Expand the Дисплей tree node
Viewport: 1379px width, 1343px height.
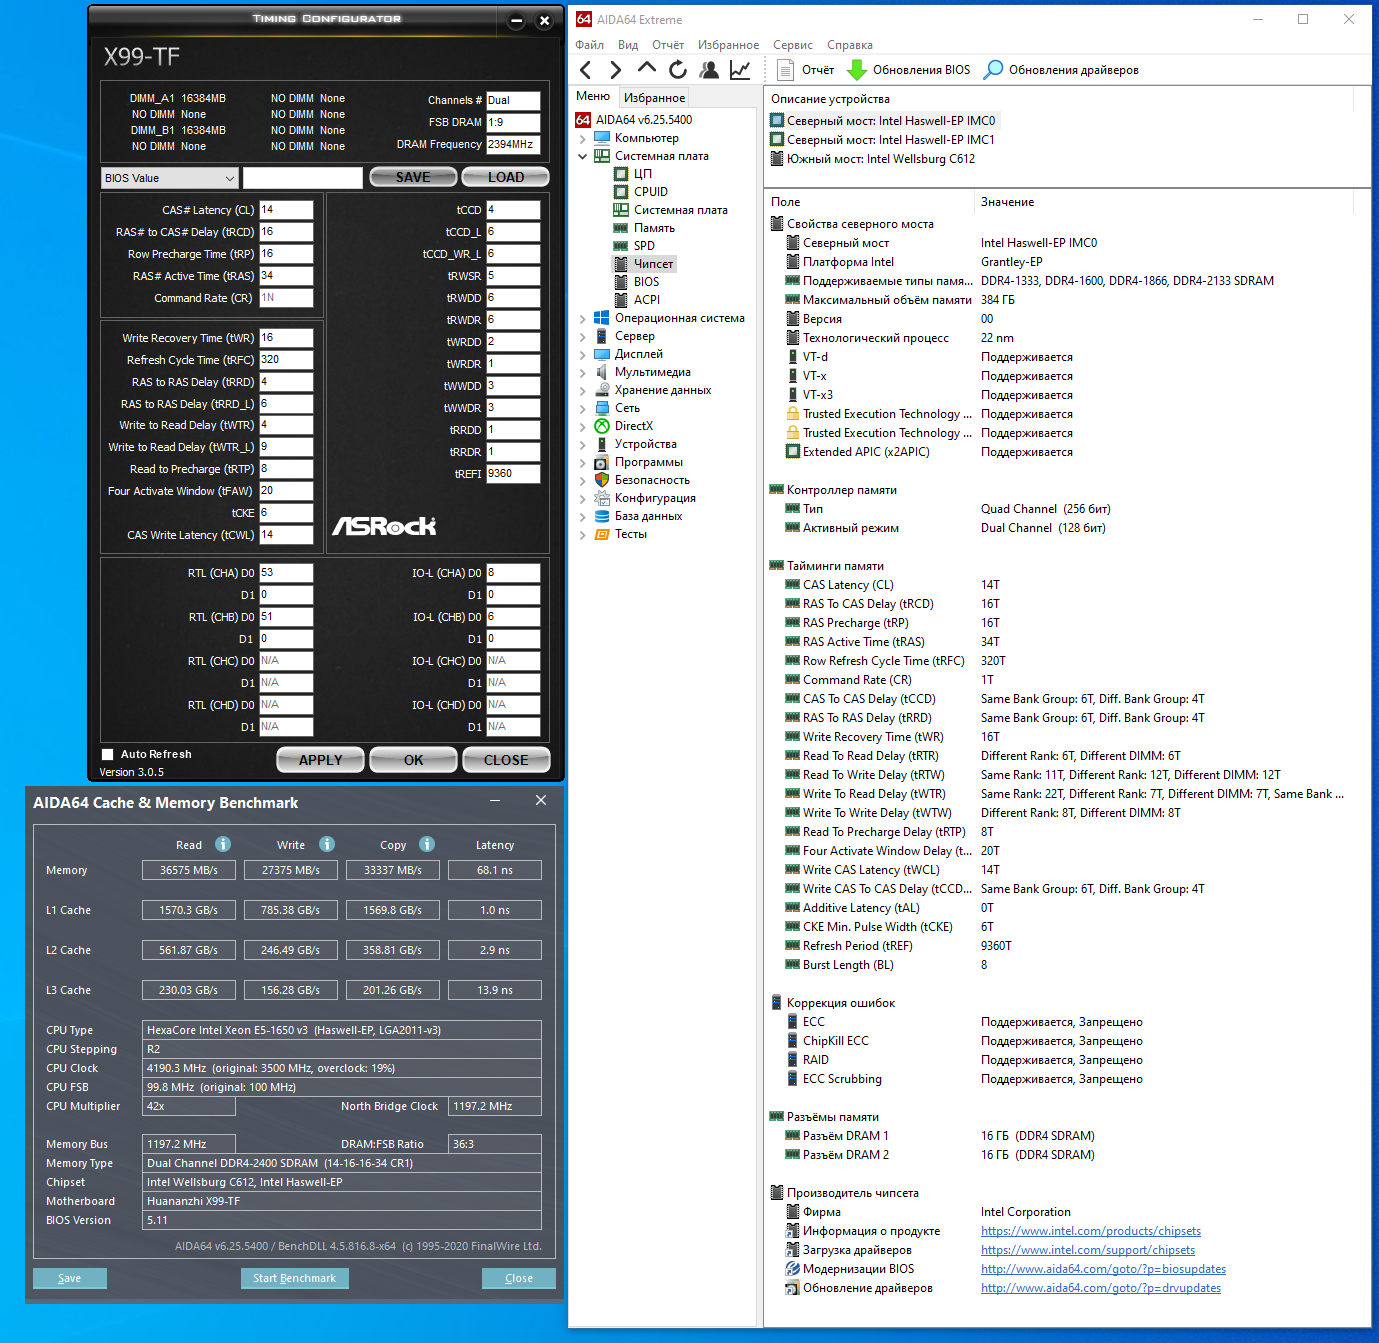[583, 354]
